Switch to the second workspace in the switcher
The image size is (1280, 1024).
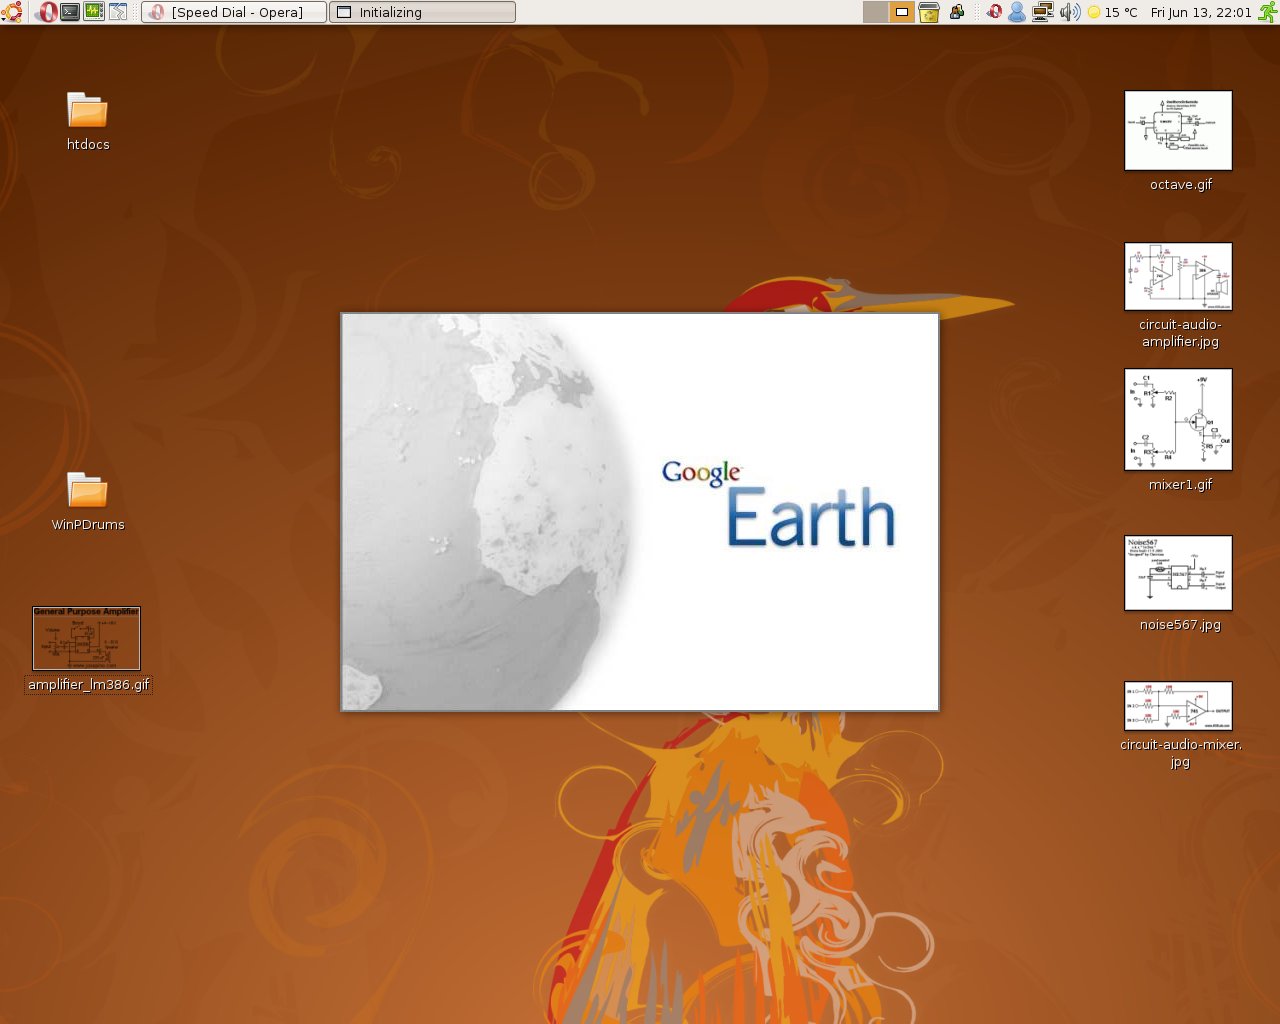tap(902, 13)
